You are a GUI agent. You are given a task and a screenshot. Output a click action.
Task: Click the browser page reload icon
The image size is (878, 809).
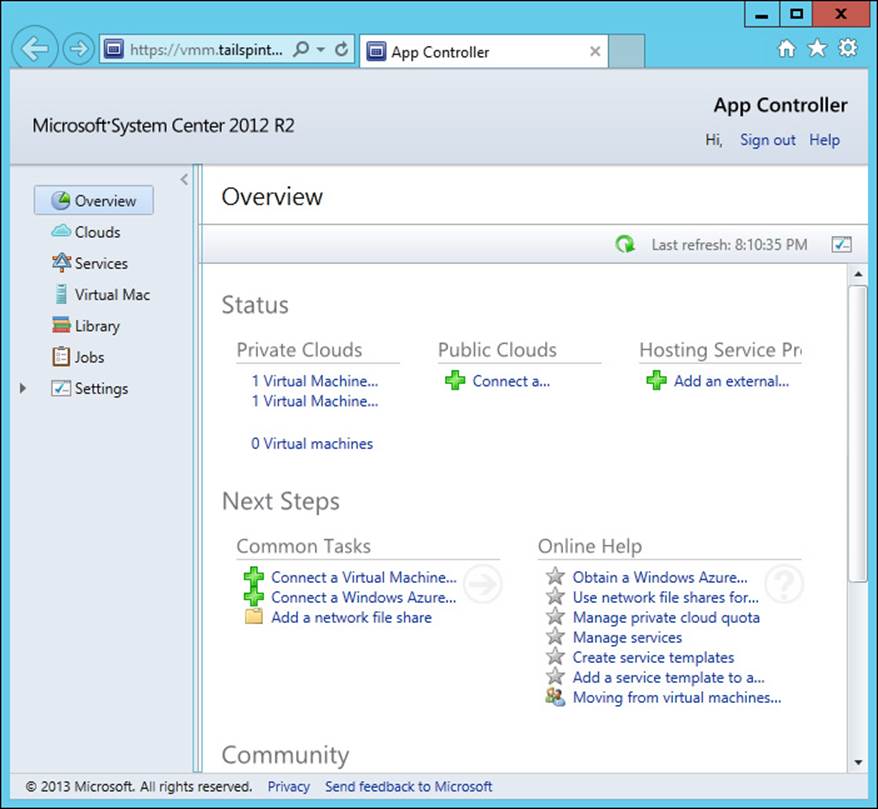coord(342,50)
